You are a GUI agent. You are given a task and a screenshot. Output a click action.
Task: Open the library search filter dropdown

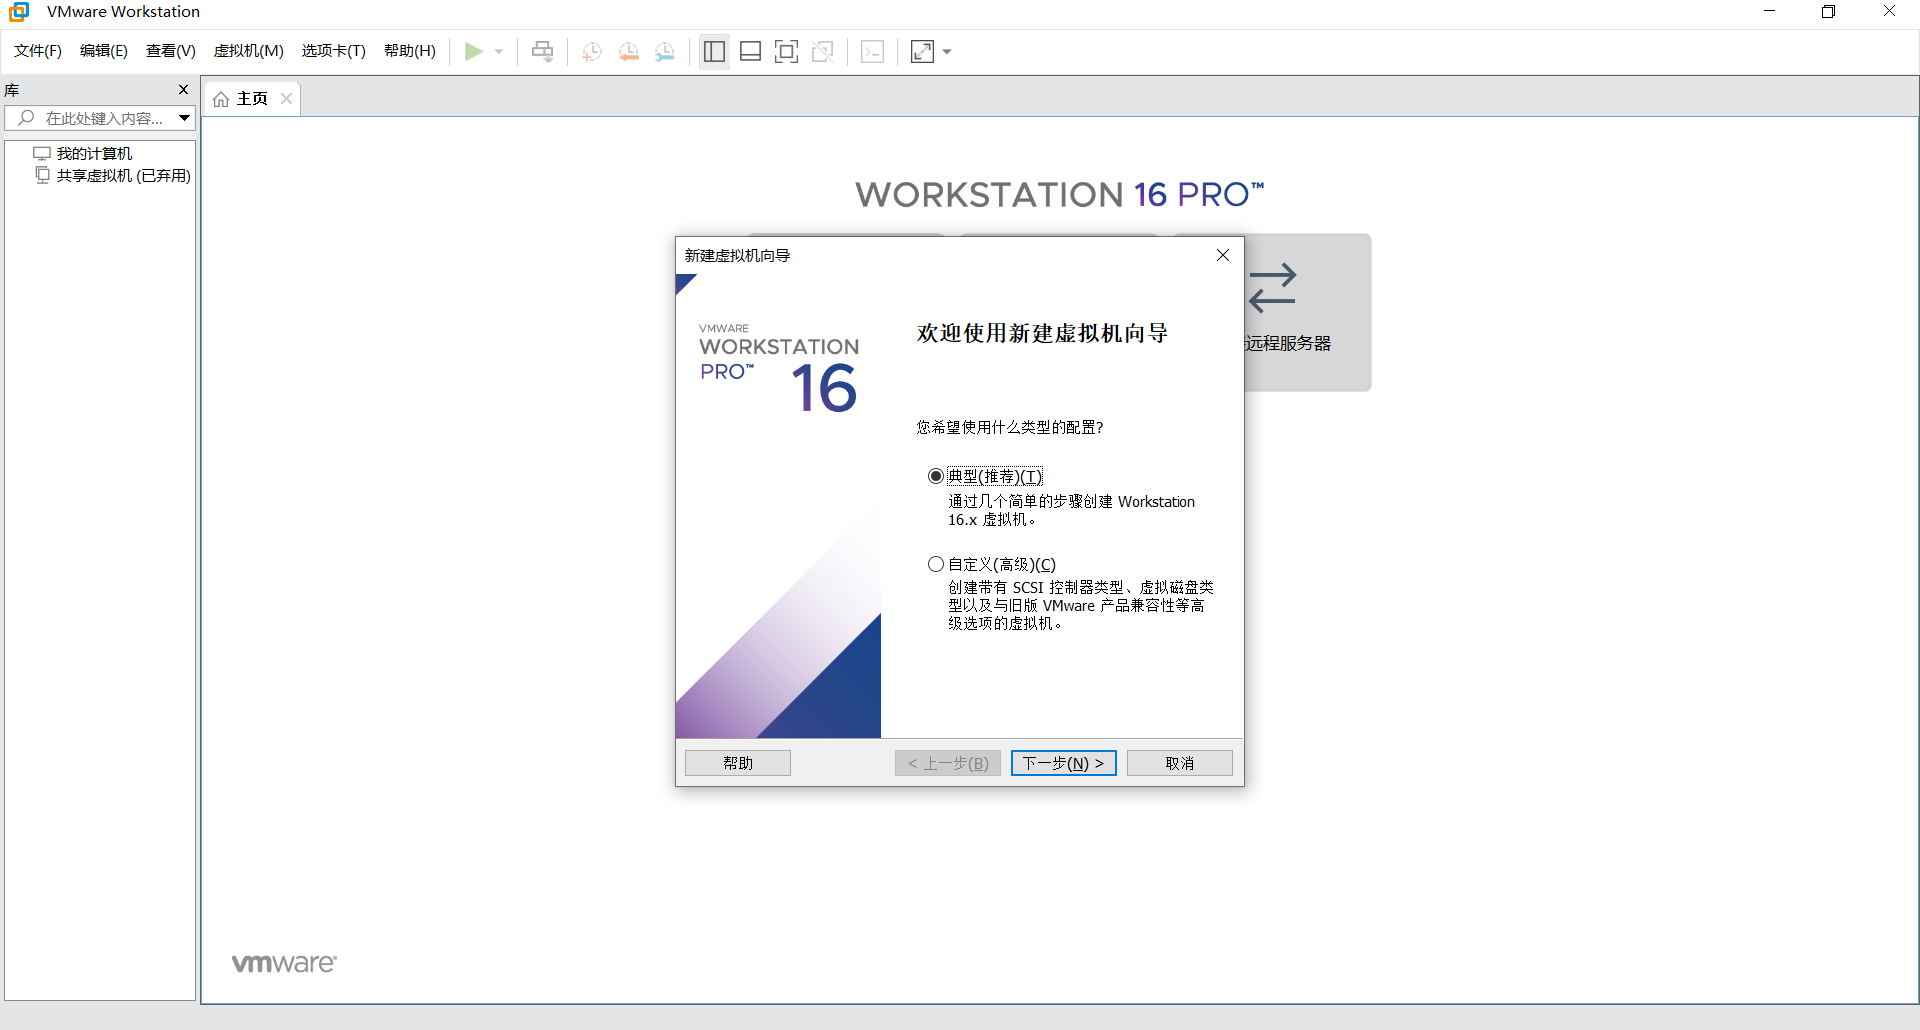click(x=185, y=118)
